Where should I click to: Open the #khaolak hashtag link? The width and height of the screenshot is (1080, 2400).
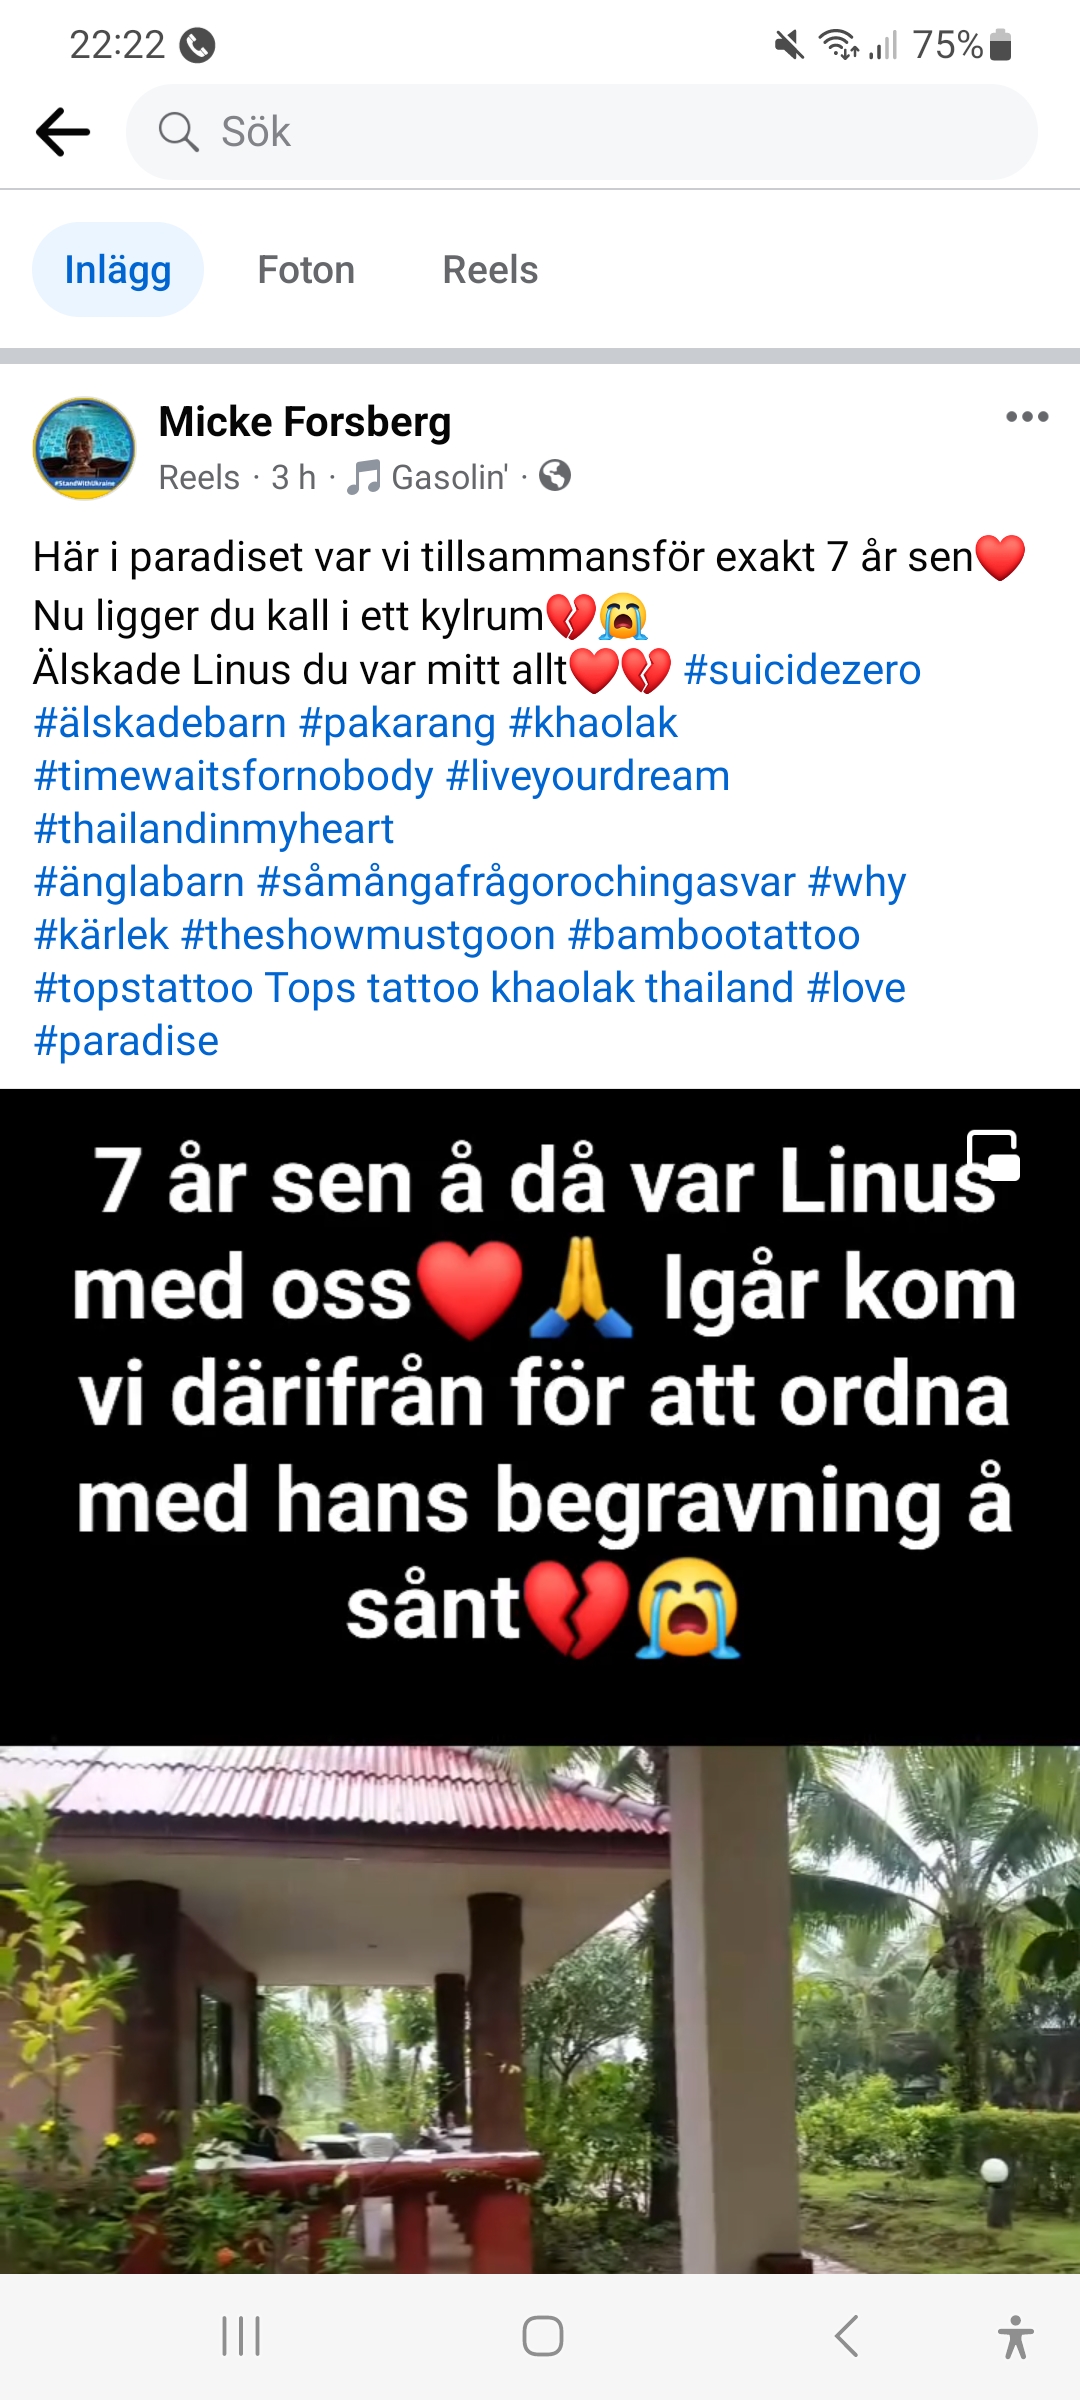(593, 722)
